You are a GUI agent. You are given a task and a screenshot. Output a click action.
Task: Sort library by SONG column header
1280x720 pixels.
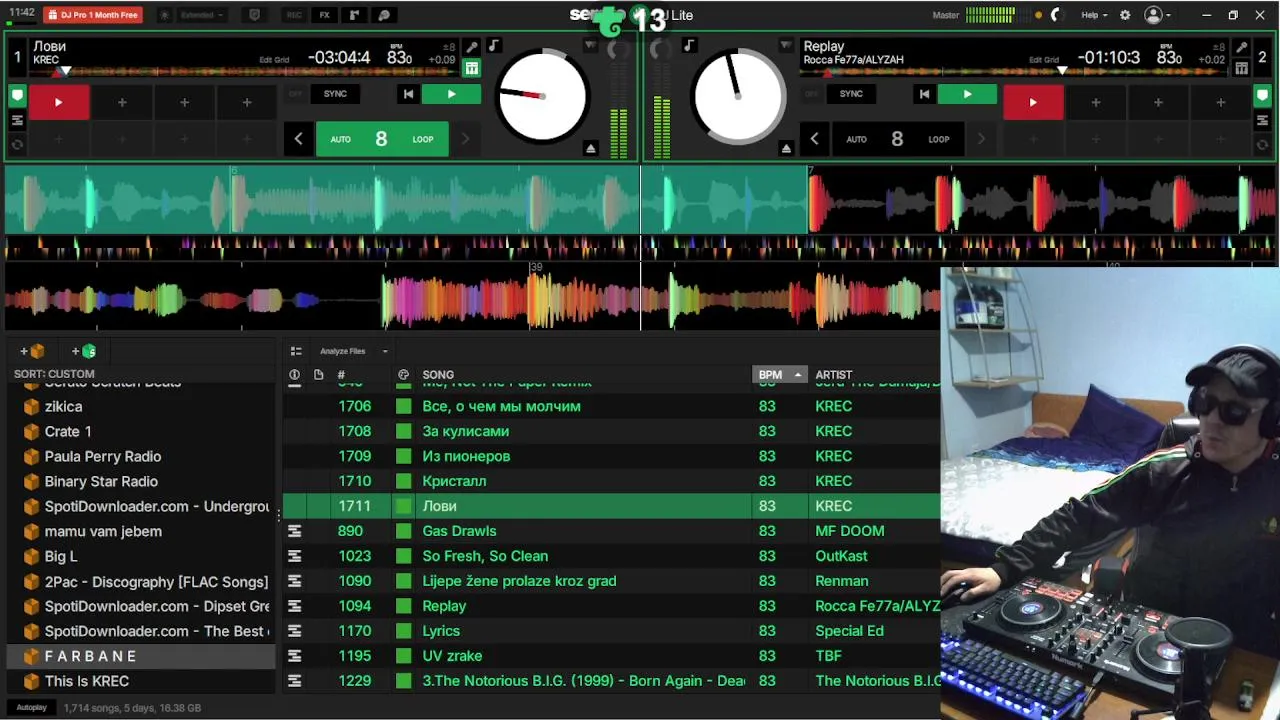point(438,375)
